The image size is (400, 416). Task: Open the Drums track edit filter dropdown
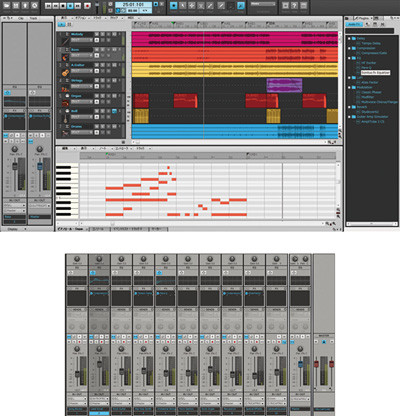click(x=82, y=132)
